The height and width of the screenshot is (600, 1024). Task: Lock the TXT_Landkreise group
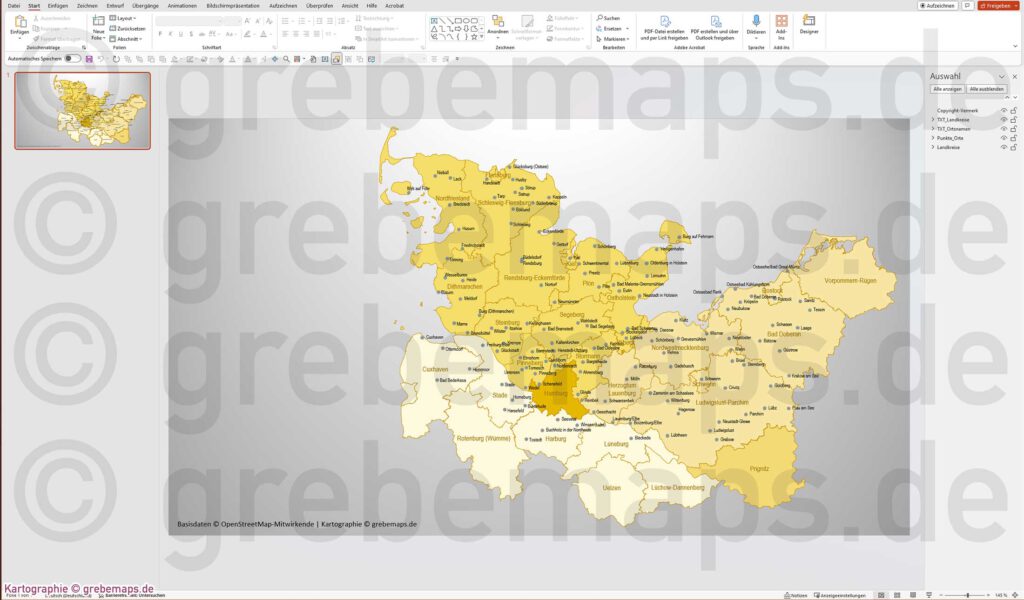point(1014,119)
